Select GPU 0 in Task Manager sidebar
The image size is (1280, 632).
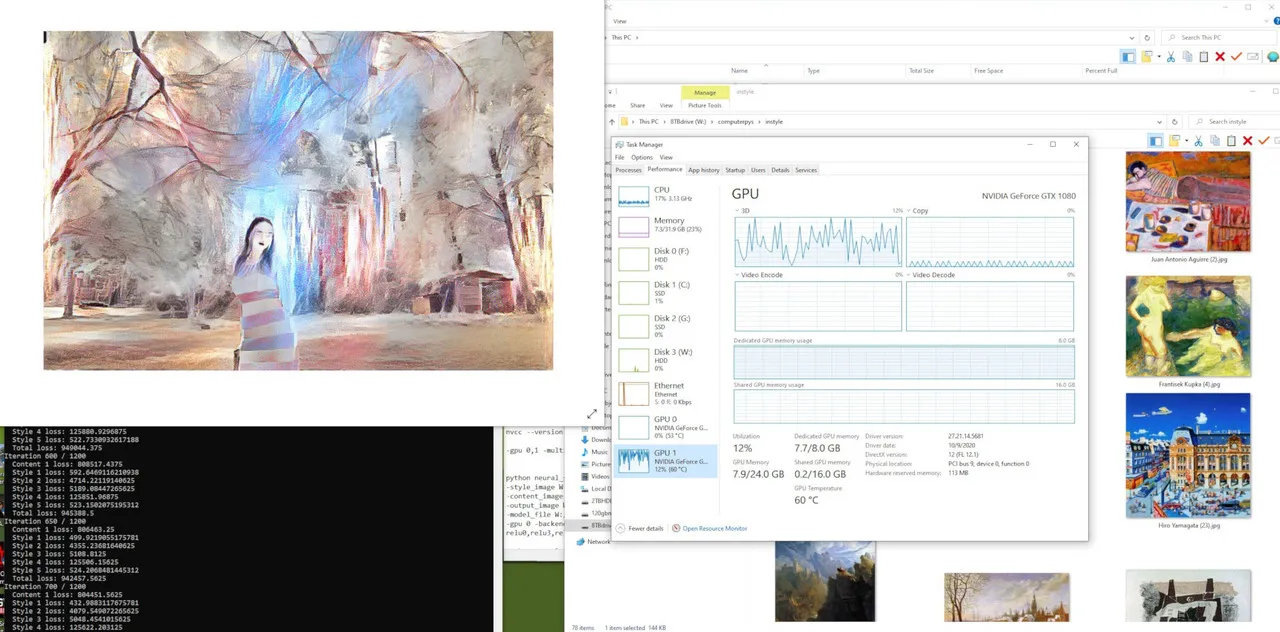pyautogui.click(x=664, y=427)
